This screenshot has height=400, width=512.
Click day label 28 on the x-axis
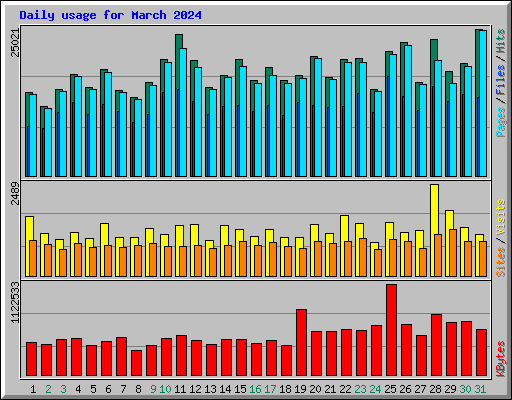[x=435, y=389]
